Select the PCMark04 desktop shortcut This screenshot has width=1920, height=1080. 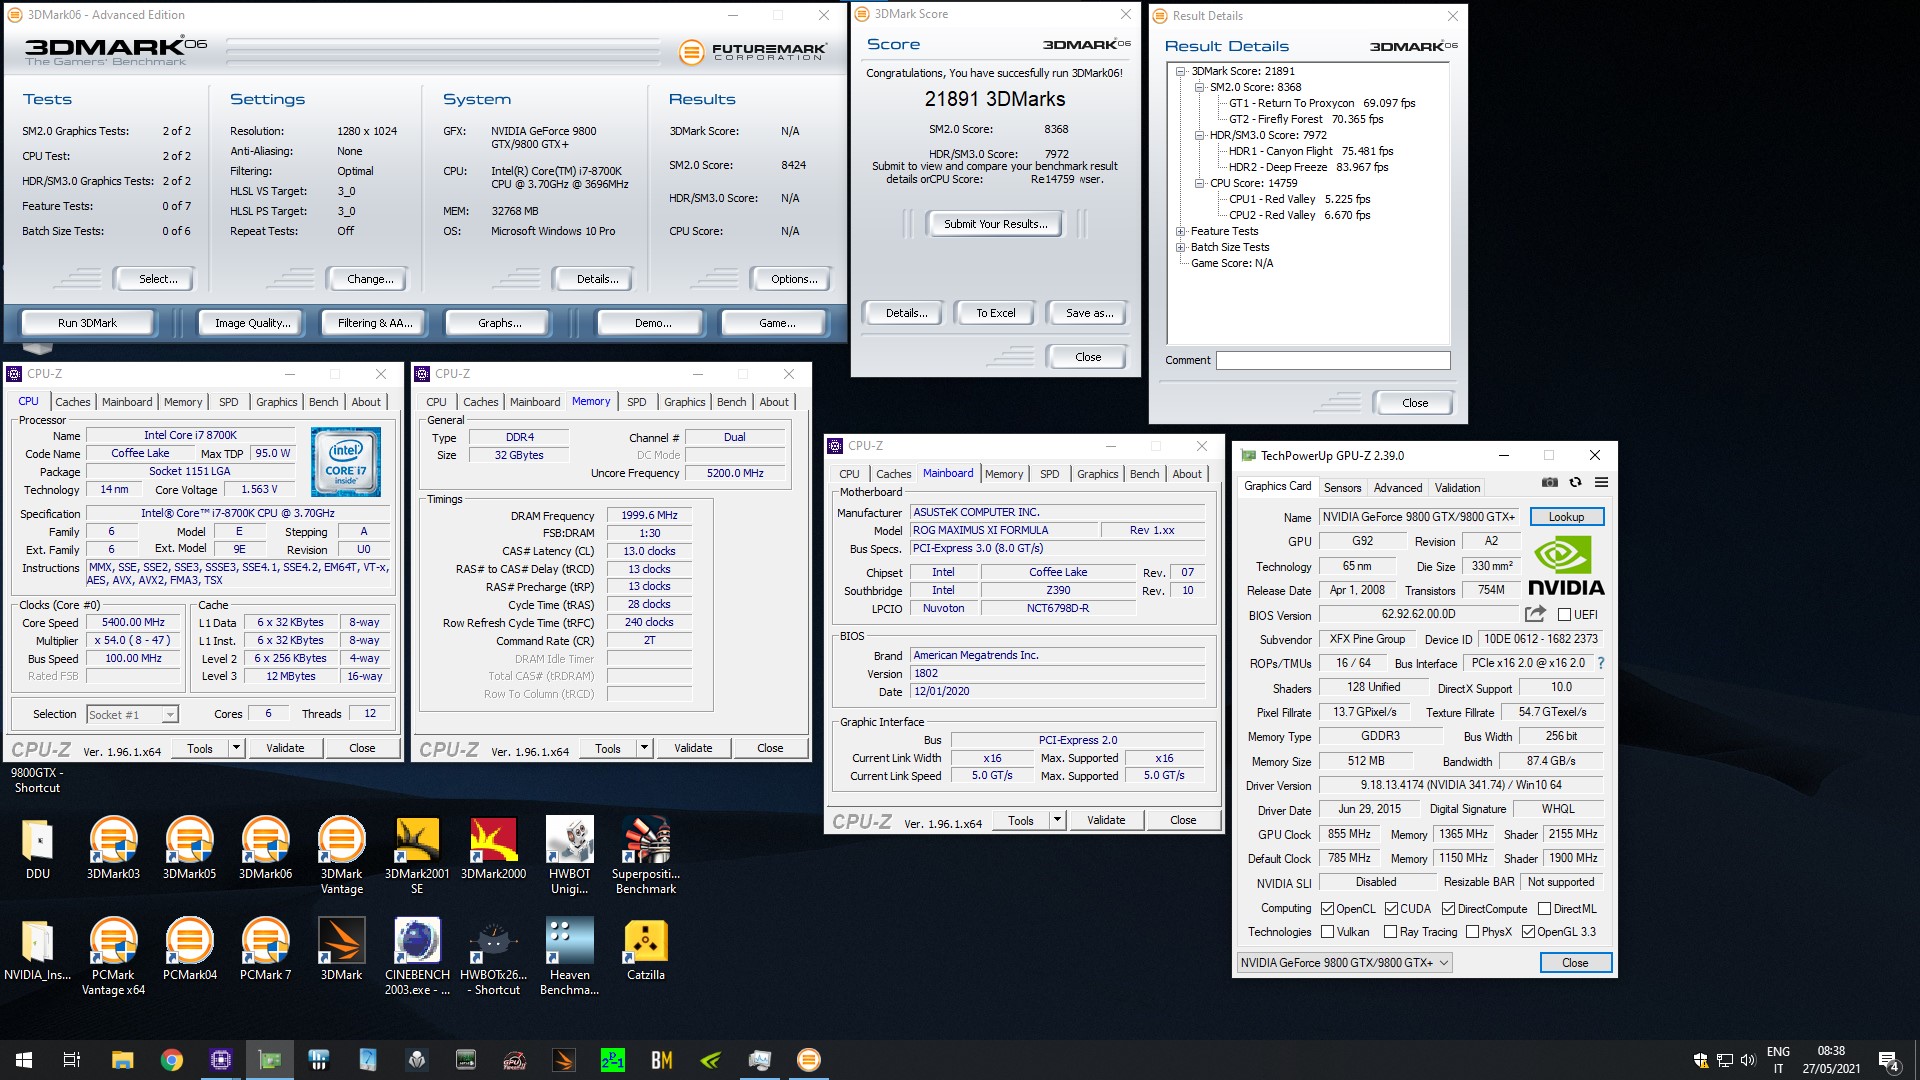[189, 949]
